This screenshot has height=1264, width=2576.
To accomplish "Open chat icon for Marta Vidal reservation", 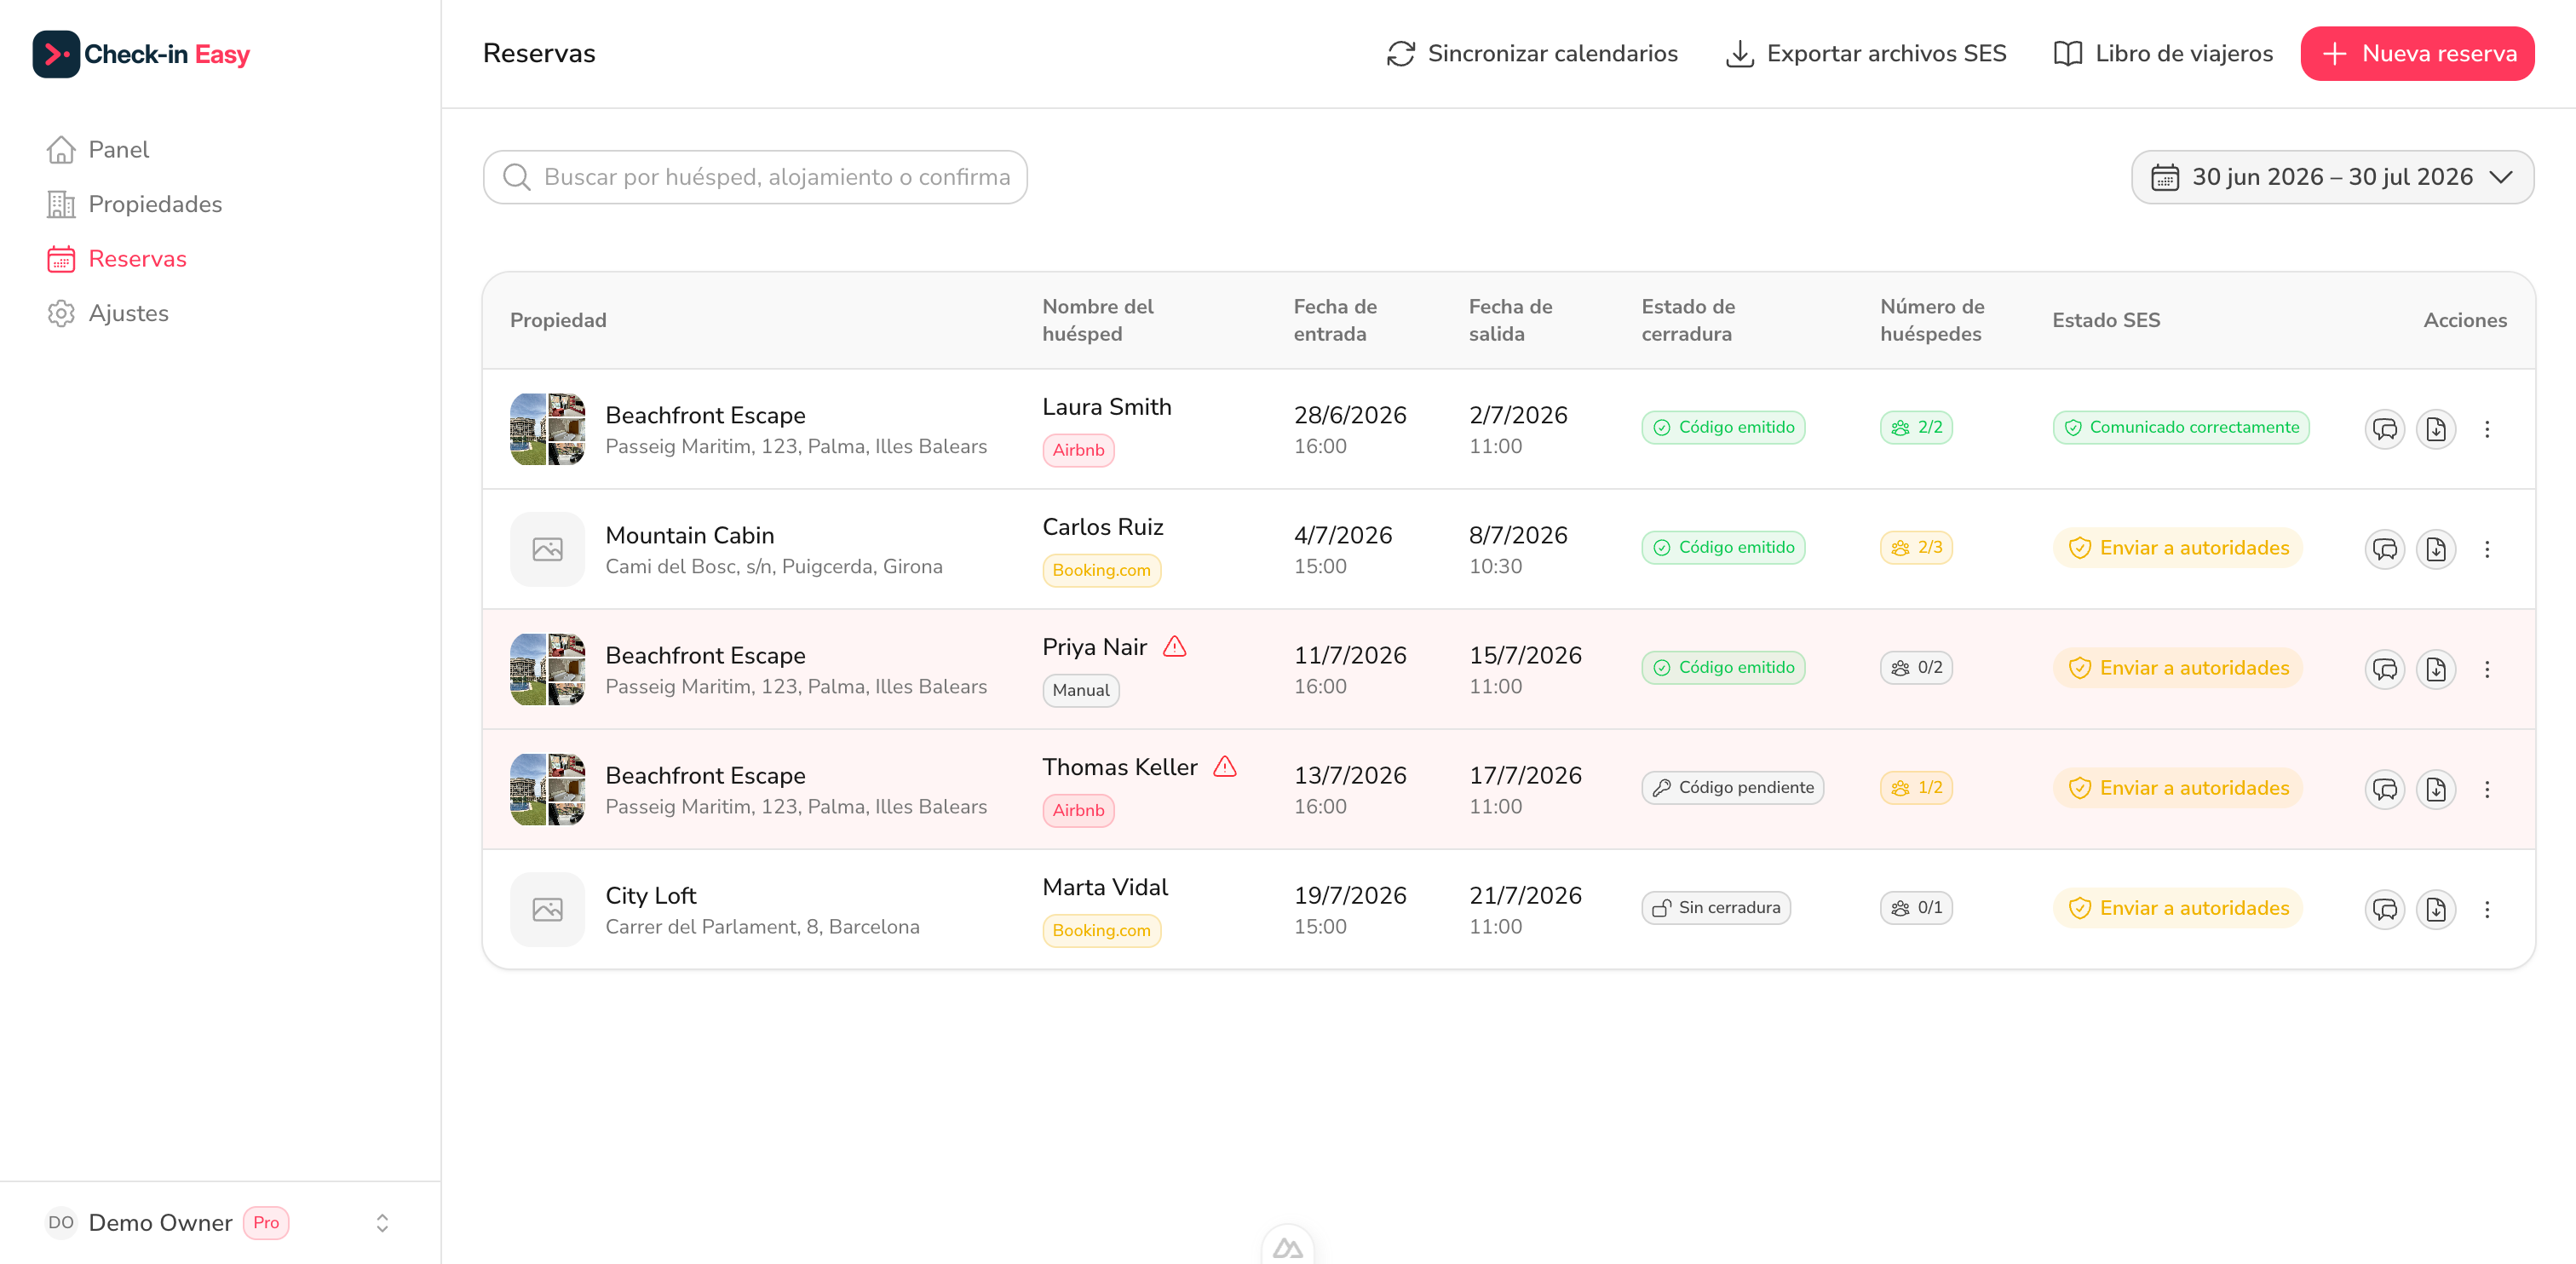I will pyautogui.click(x=2385, y=909).
